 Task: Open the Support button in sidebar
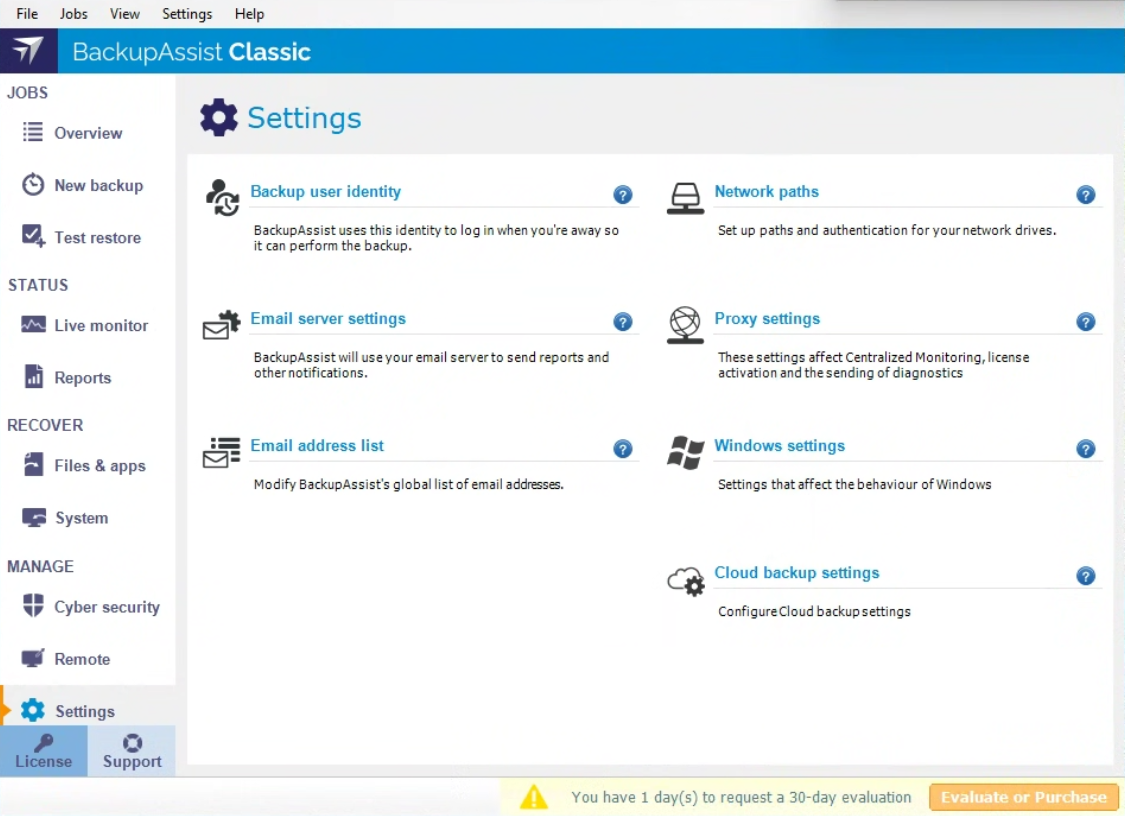click(132, 751)
